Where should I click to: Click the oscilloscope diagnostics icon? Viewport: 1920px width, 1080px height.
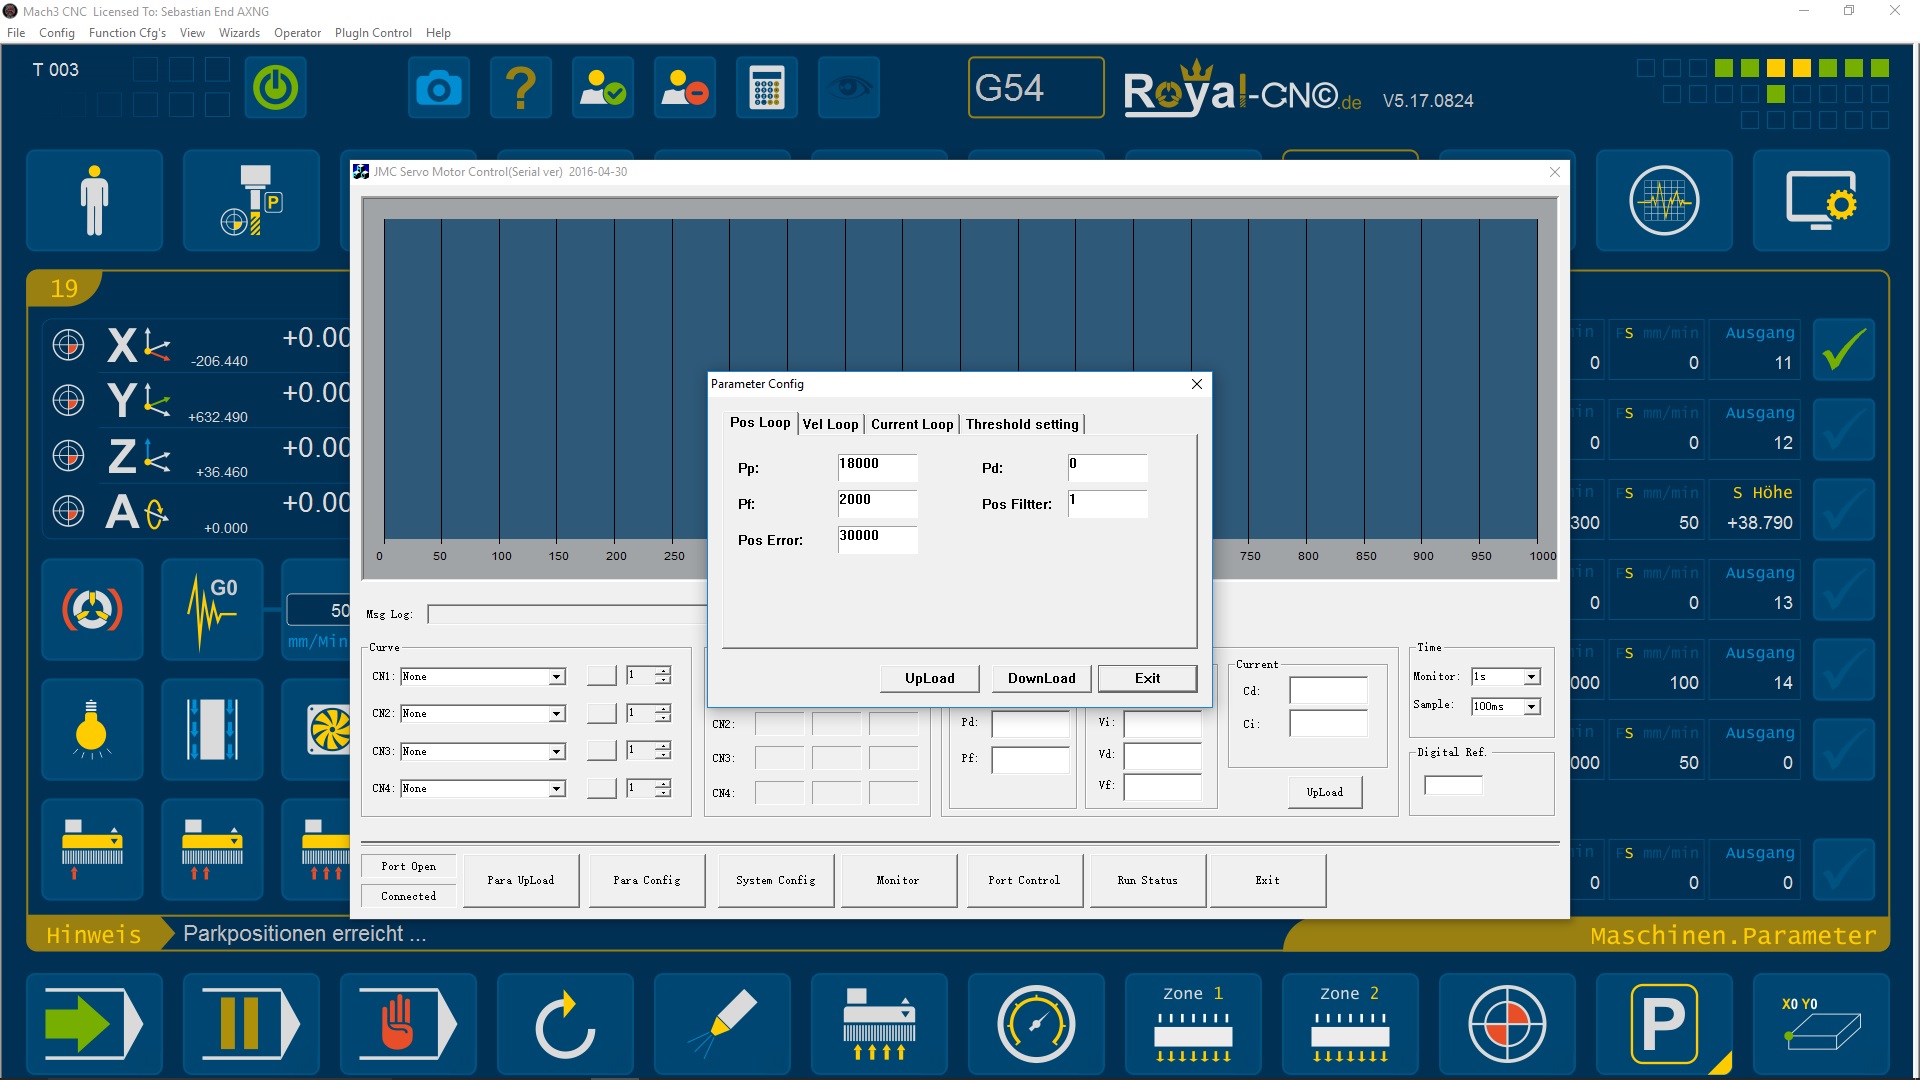tap(1663, 201)
